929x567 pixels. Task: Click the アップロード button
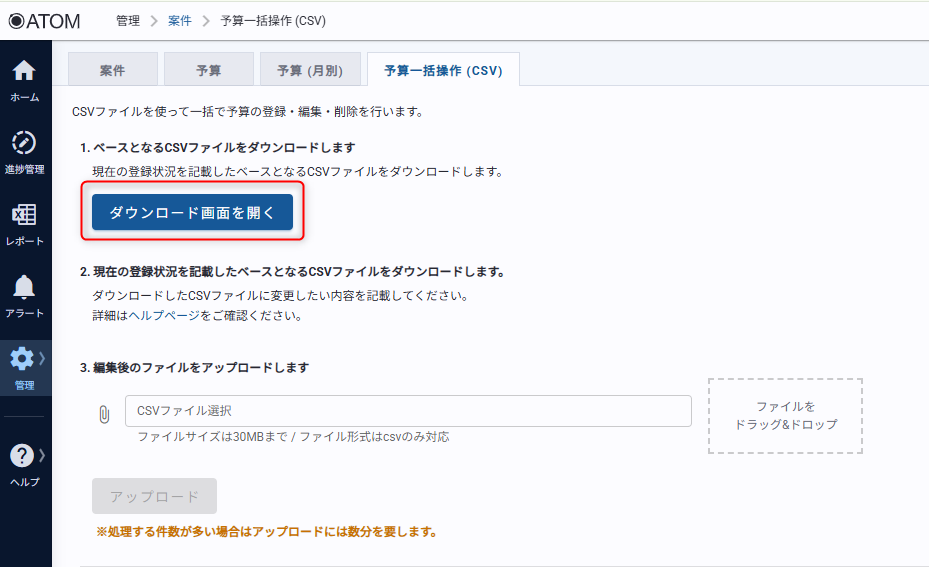[x=154, y=496]
